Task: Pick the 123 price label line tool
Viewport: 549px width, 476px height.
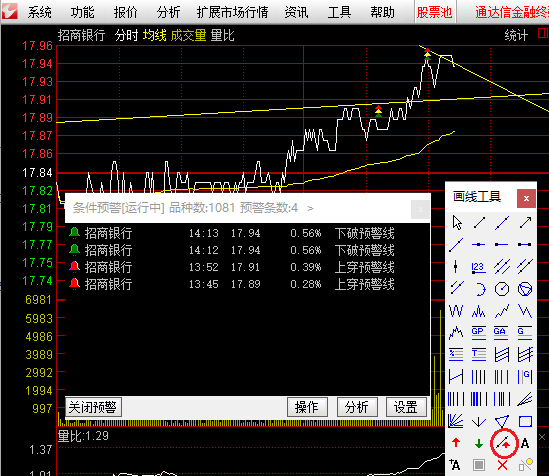Action: (x=478, y=267)
